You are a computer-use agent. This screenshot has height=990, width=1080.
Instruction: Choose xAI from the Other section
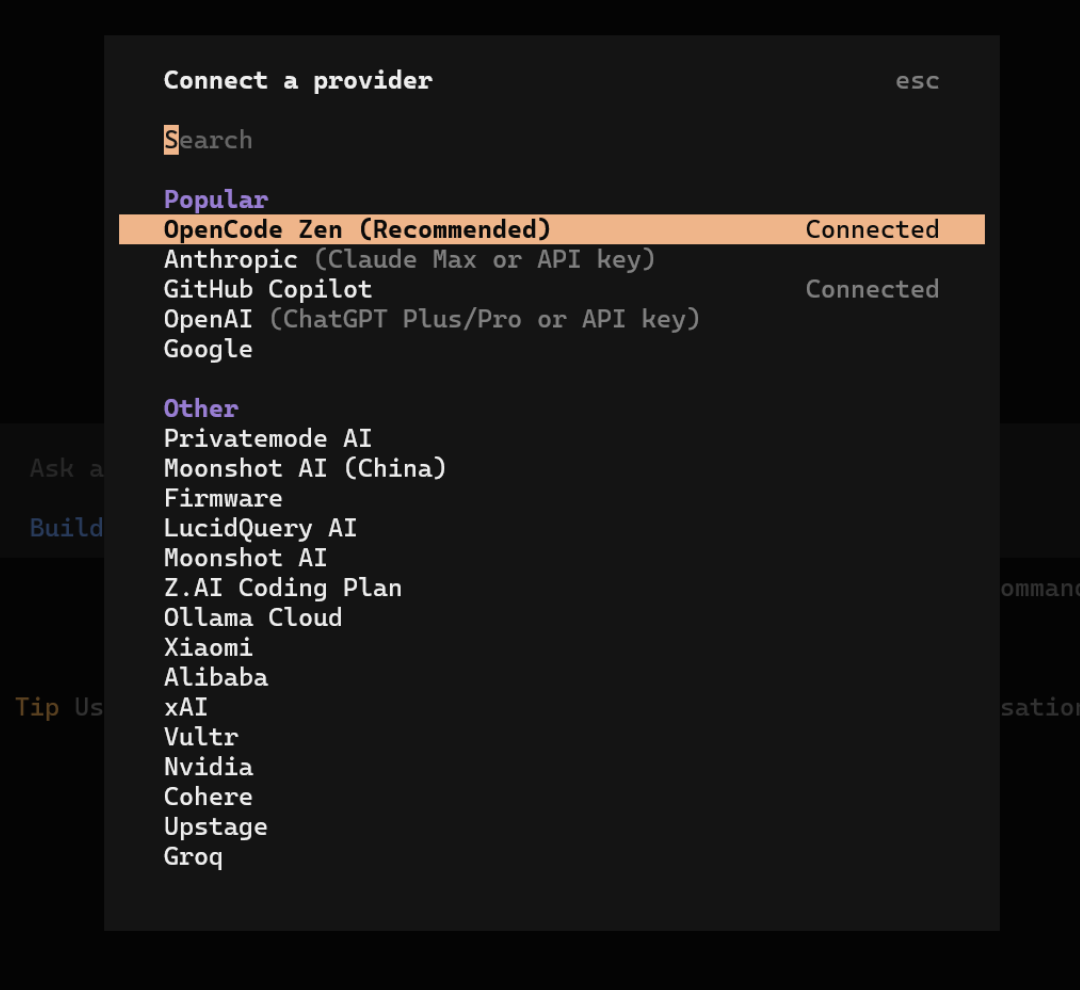pyautogui.click(x=185, y=707)
